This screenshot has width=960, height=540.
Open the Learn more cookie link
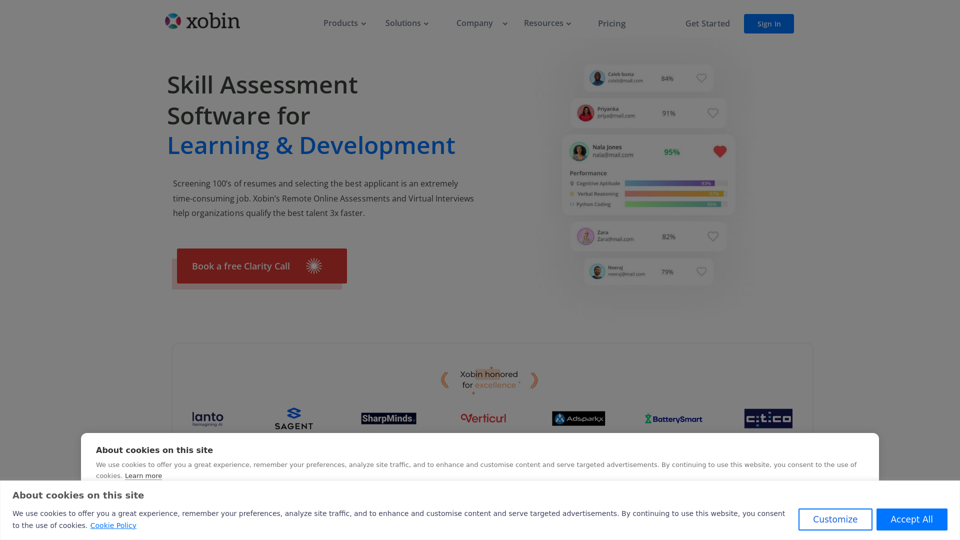pos(143,476)
